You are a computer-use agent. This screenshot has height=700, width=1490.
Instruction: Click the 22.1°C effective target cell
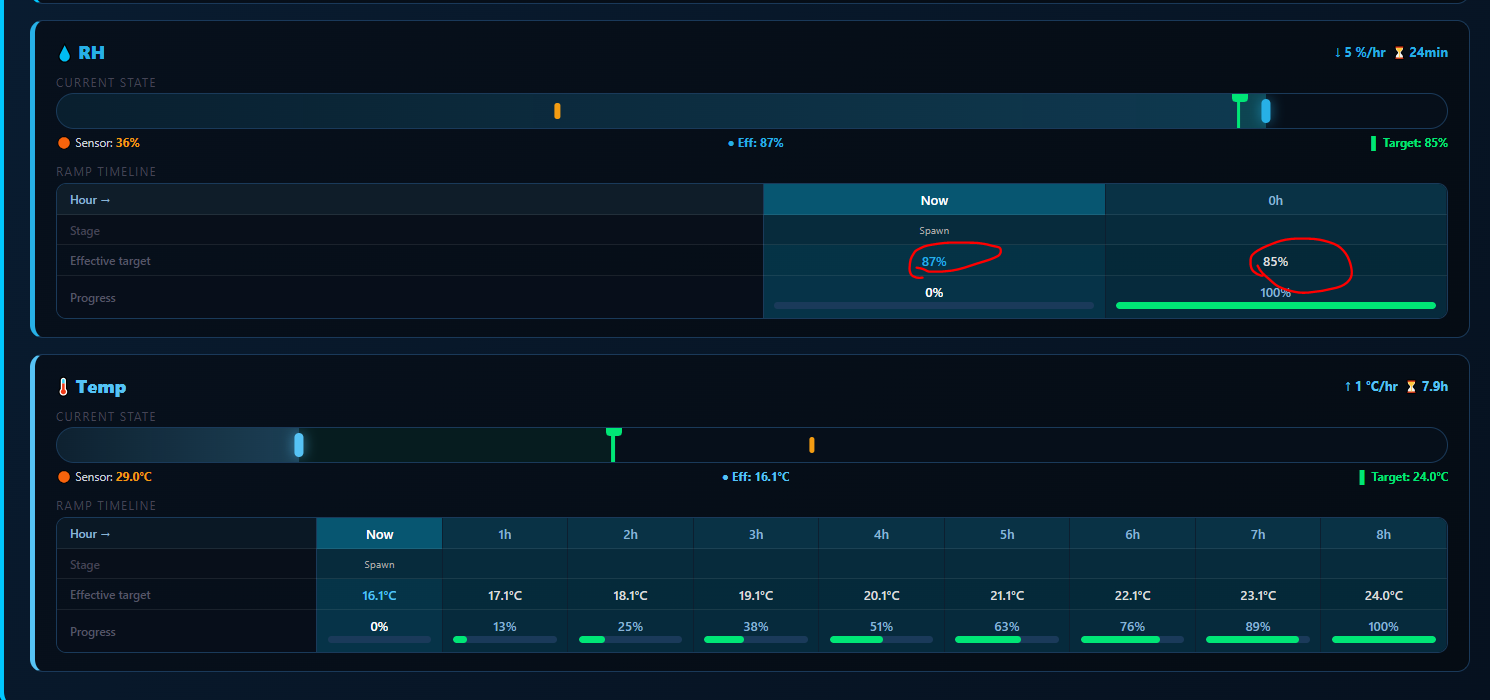tap(1132, 595)
